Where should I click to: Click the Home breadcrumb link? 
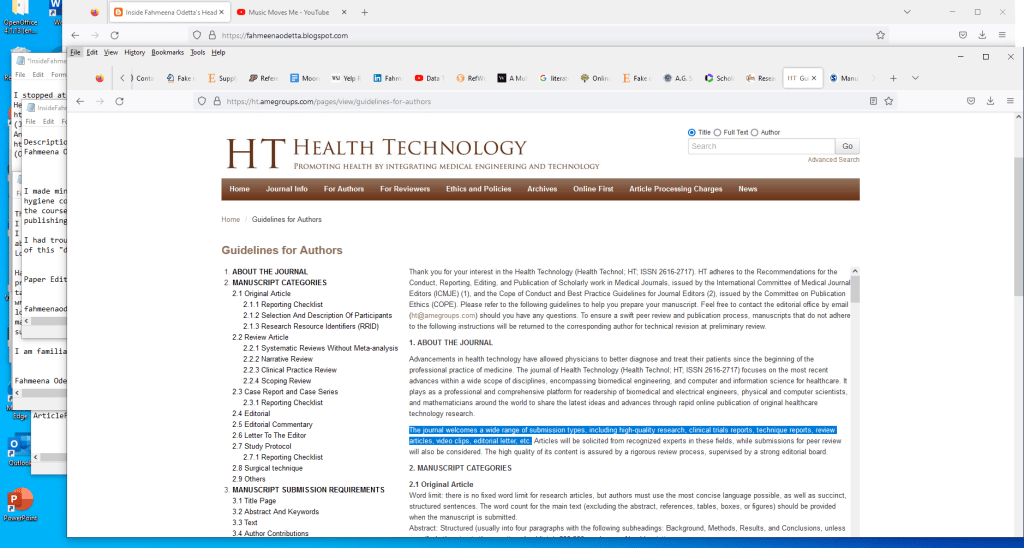click(231, 219)
